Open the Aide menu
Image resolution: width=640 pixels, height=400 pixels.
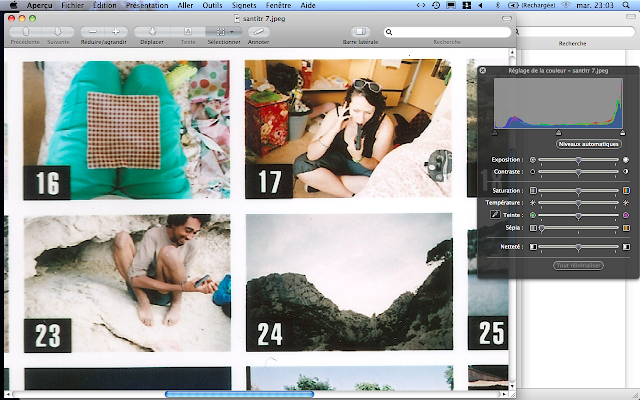308,5
